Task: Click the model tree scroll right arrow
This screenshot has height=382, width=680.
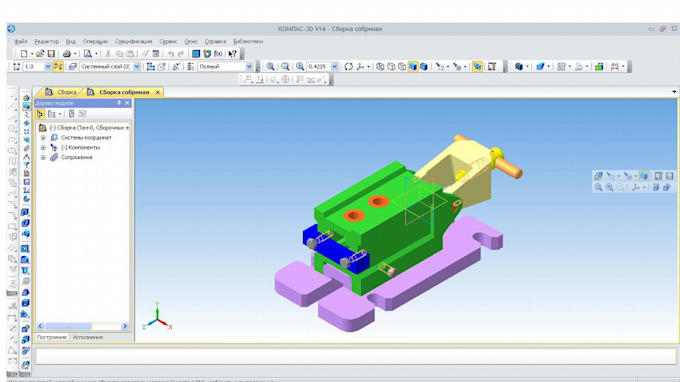Action: (x=125, y=326)
